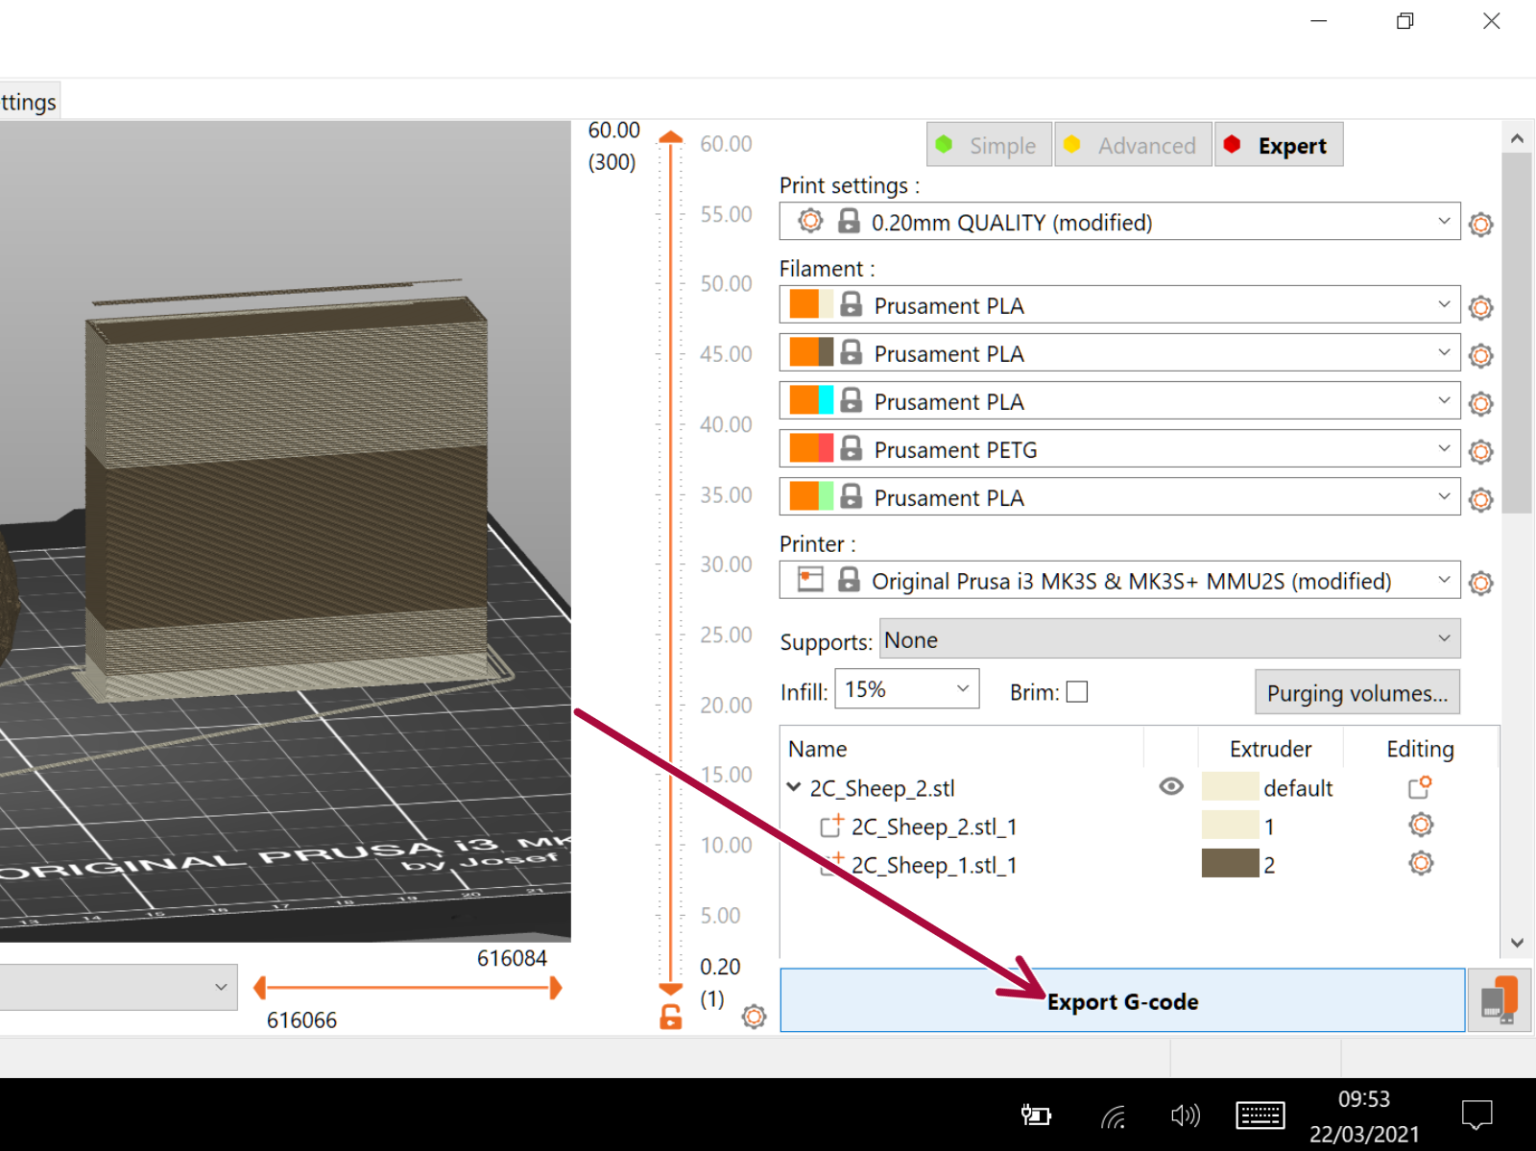This screenshot has height=1151, width=1536.
Task: Click the Extruder column header
Action: [x=1270, y=749]
